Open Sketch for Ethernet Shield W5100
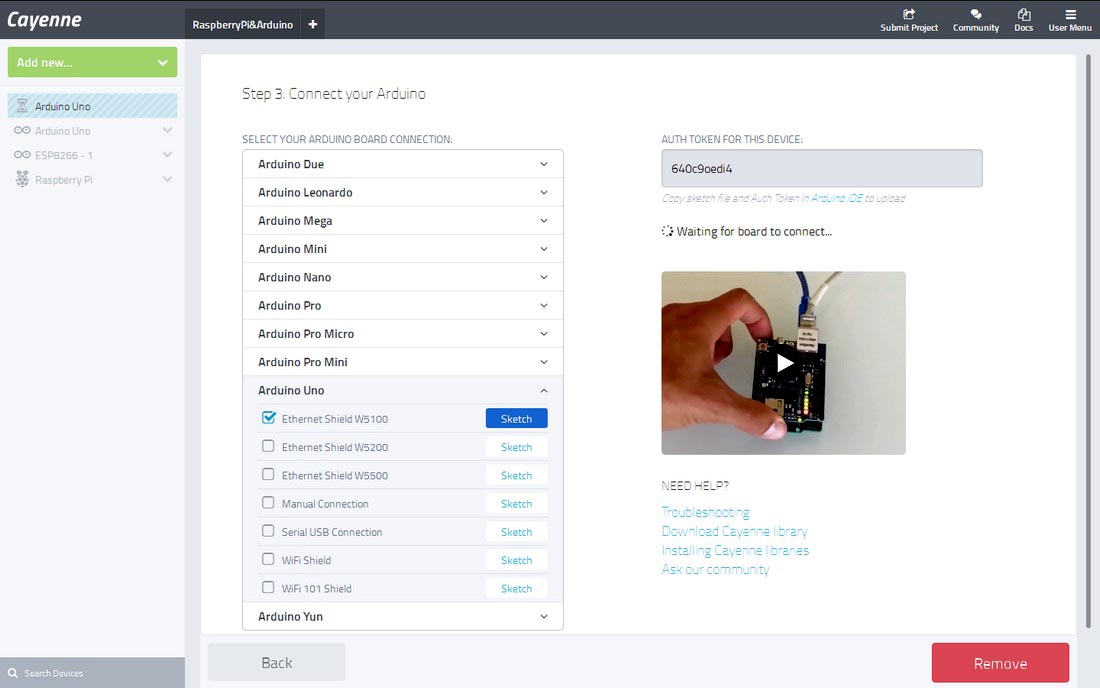 pos(516,419)
